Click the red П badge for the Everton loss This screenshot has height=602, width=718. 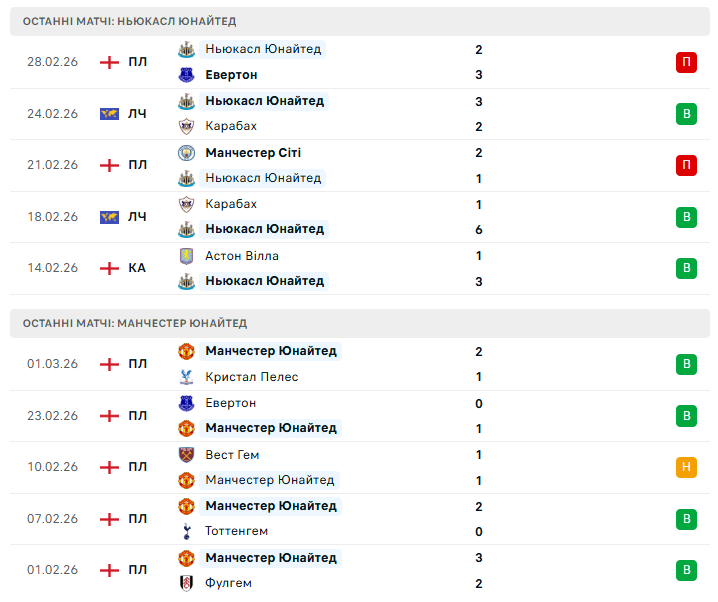686,62
